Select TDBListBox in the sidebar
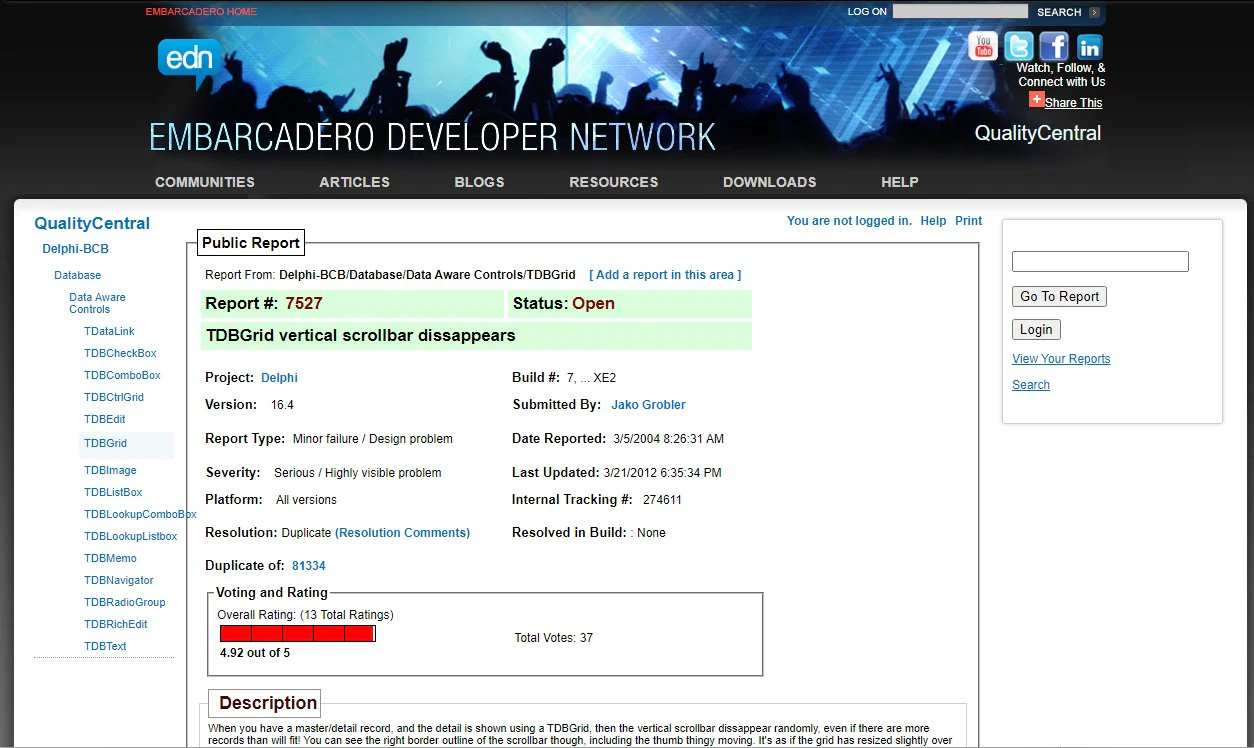Screen dimensions: 1254x748 click(113, 492)
